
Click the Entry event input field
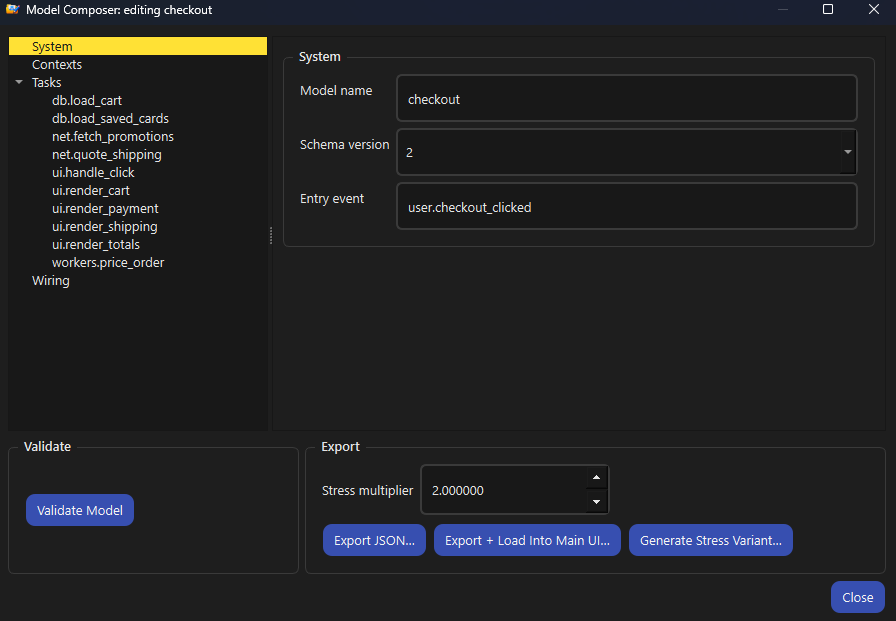pyautogui.click(x=627, y=206)
